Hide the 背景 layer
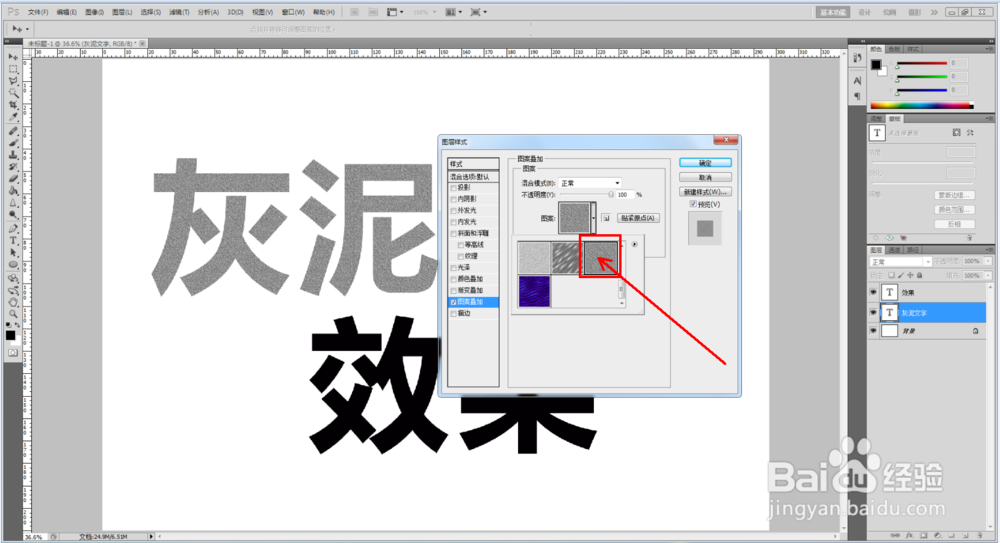 tap(873, 331)
